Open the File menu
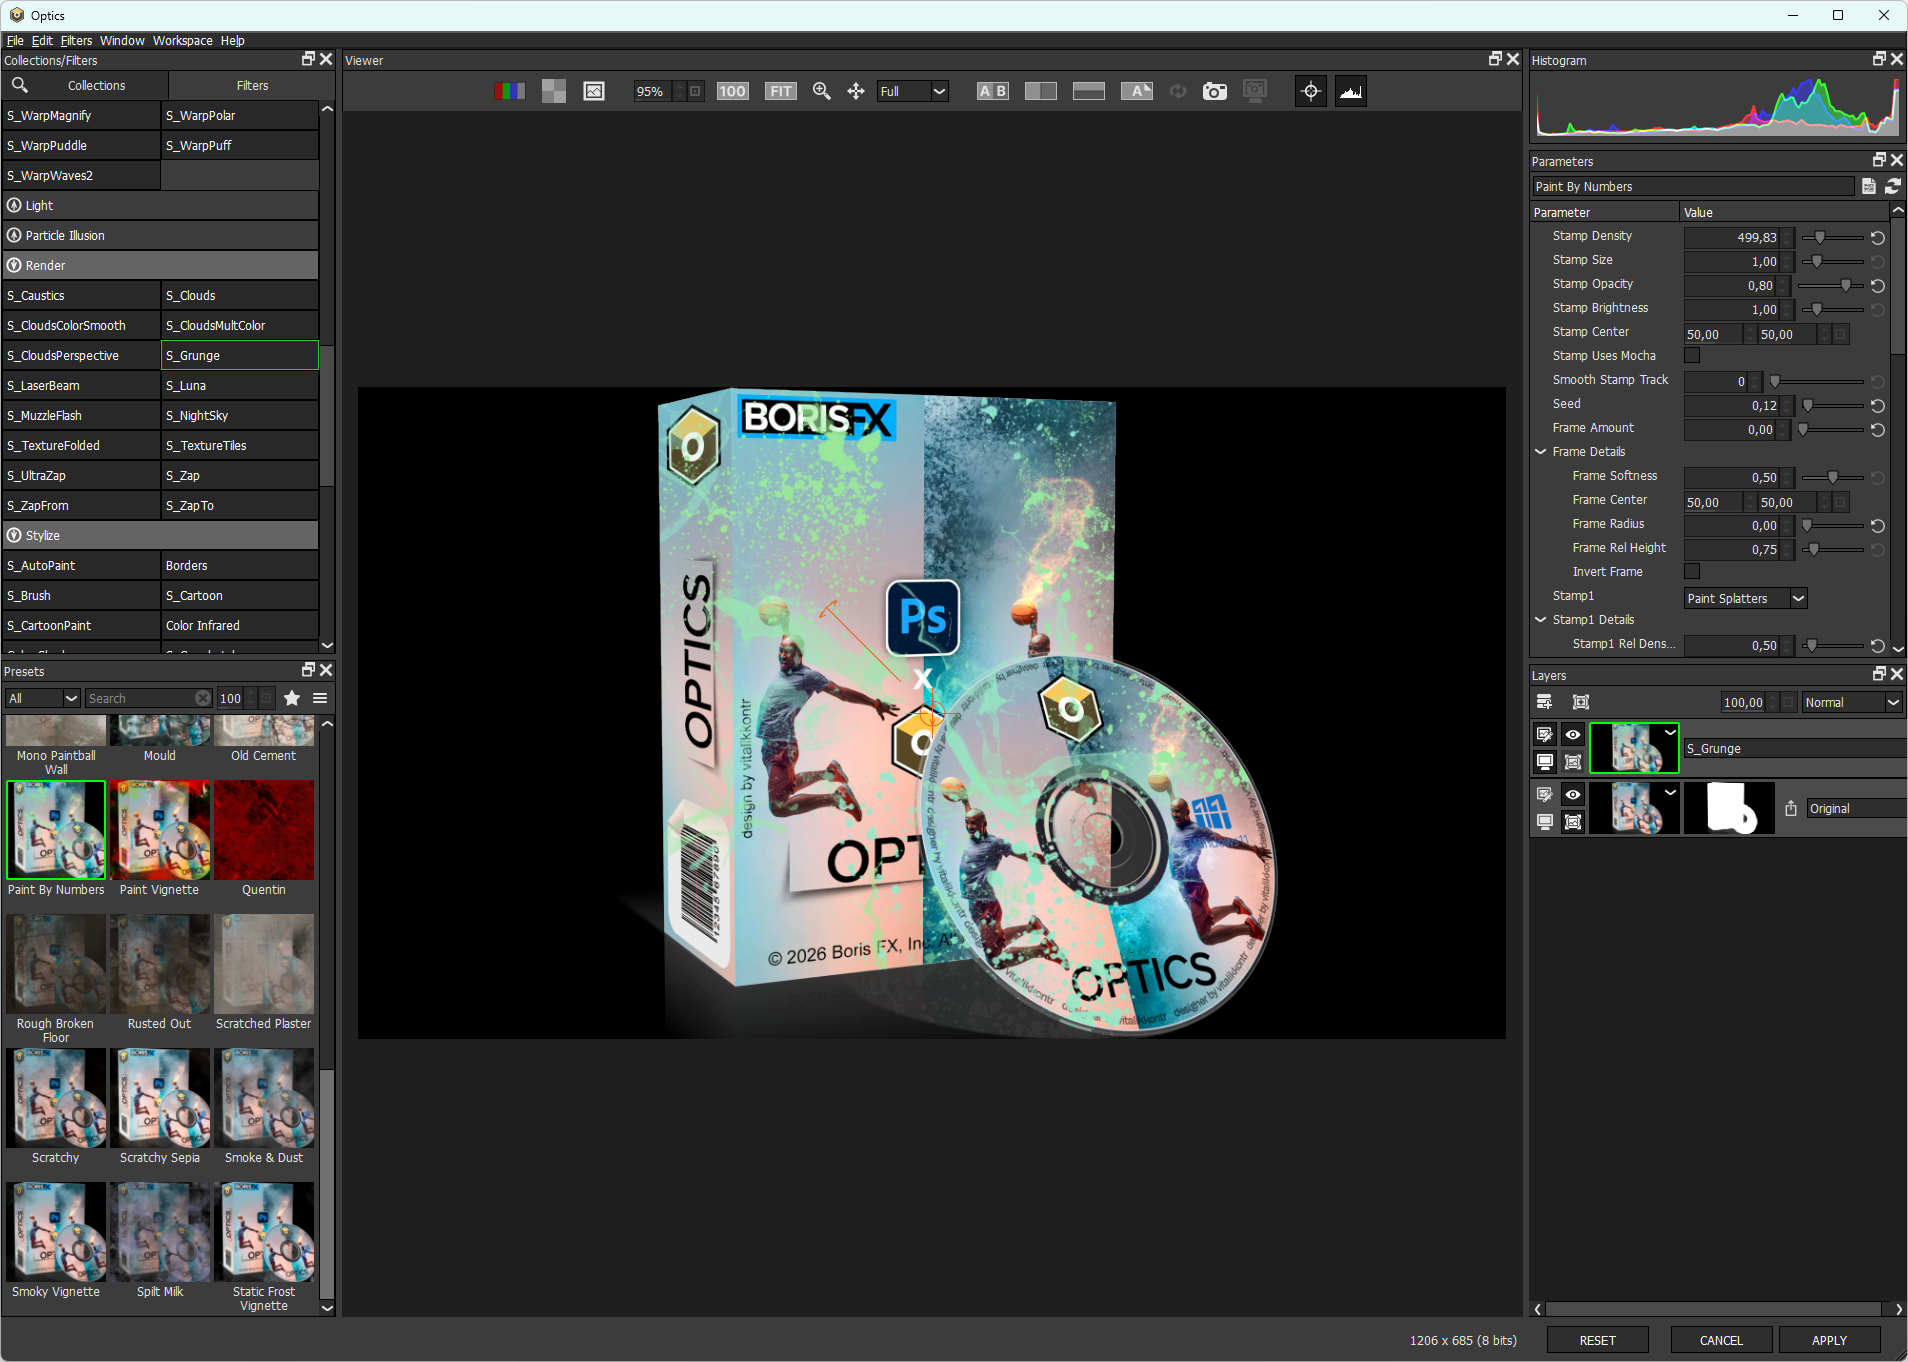The height and width of the screenshot is (1362, 1908). point(15,41)
